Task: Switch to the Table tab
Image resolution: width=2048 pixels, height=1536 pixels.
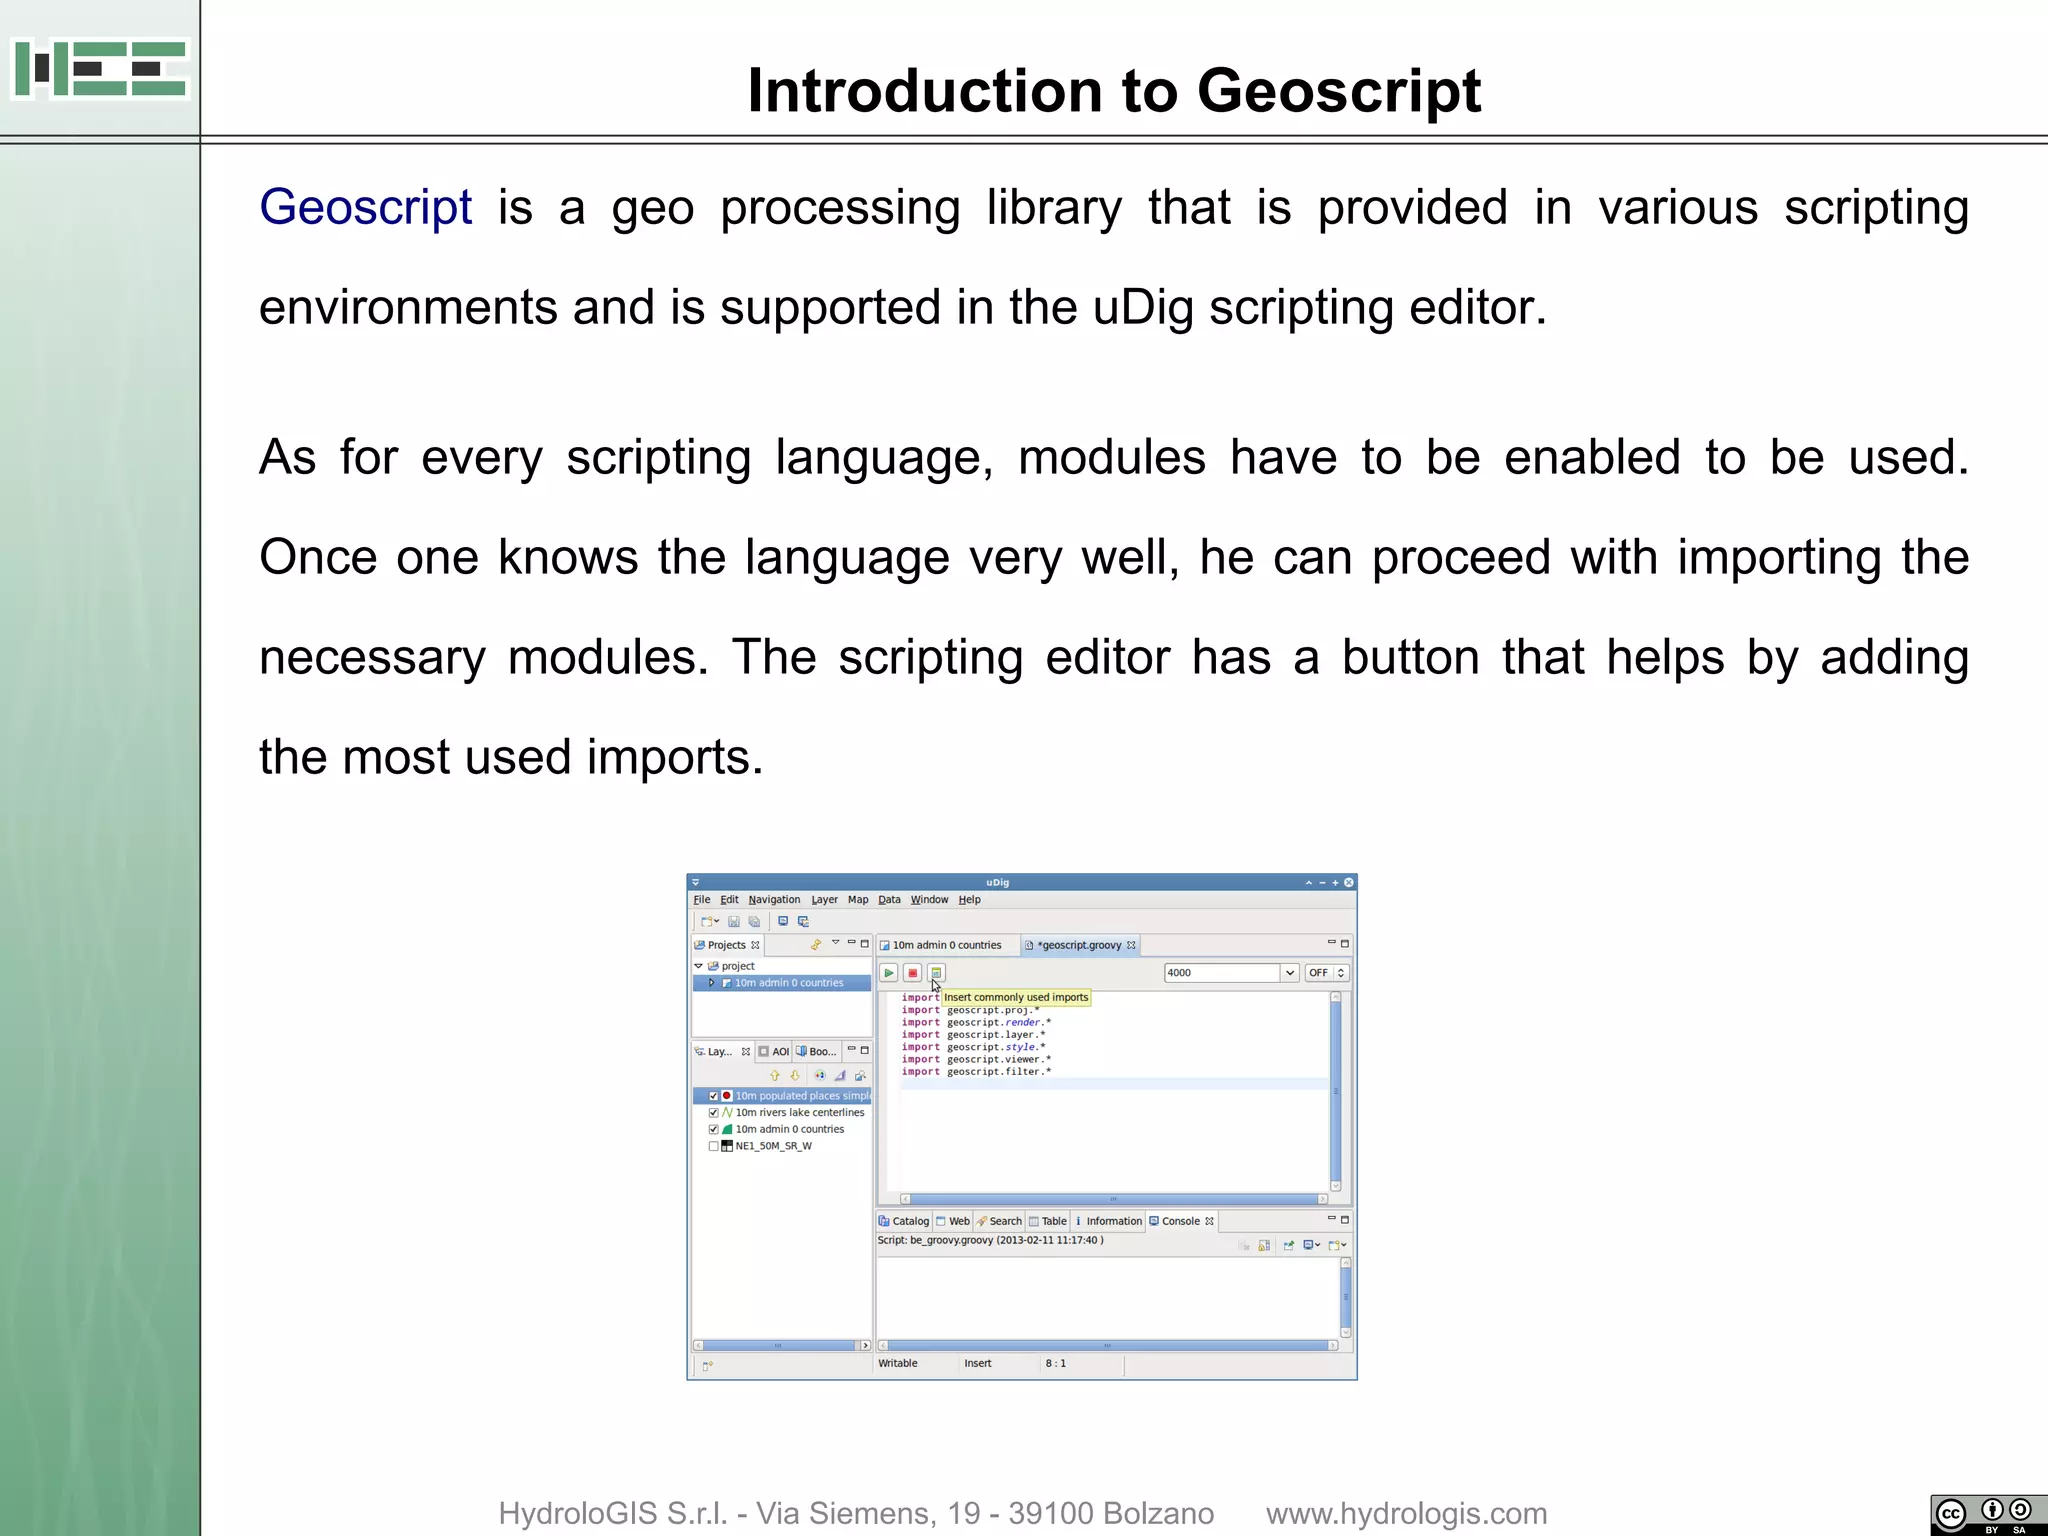Action: pyautogui.click(x=1048, y=1221)
